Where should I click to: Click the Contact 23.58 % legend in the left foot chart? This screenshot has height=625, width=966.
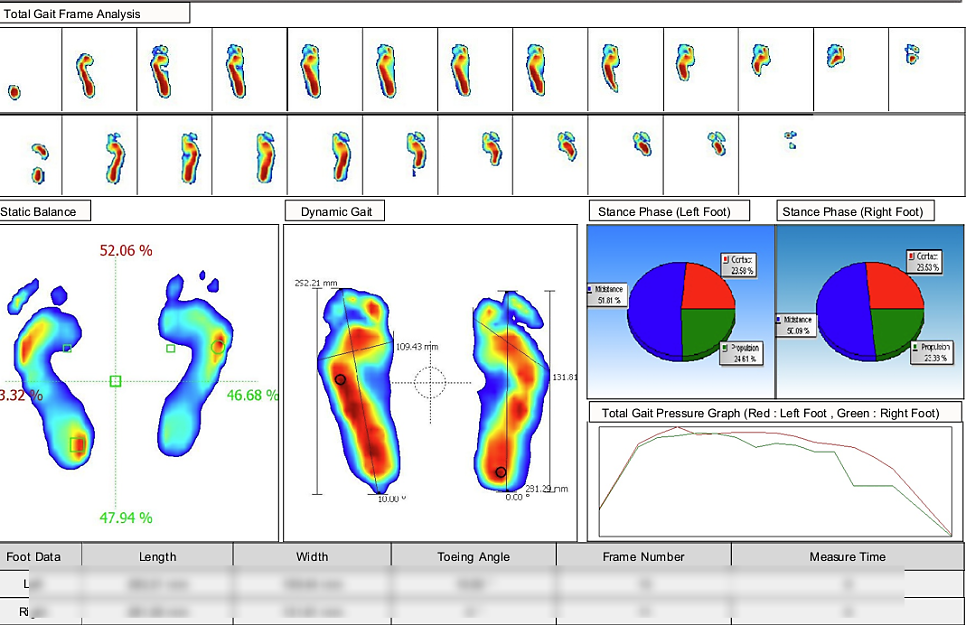[738, 265]
